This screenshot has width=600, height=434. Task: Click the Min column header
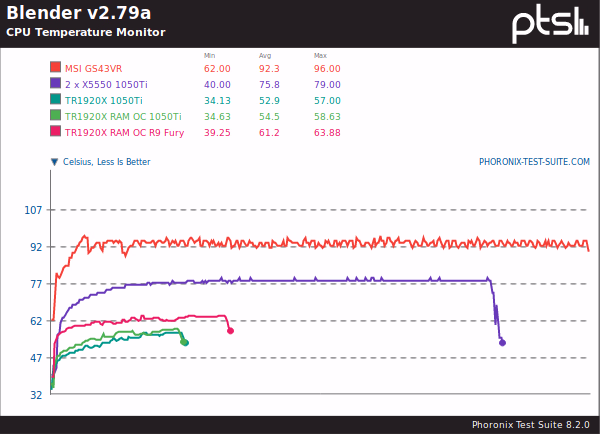(209, 55)
